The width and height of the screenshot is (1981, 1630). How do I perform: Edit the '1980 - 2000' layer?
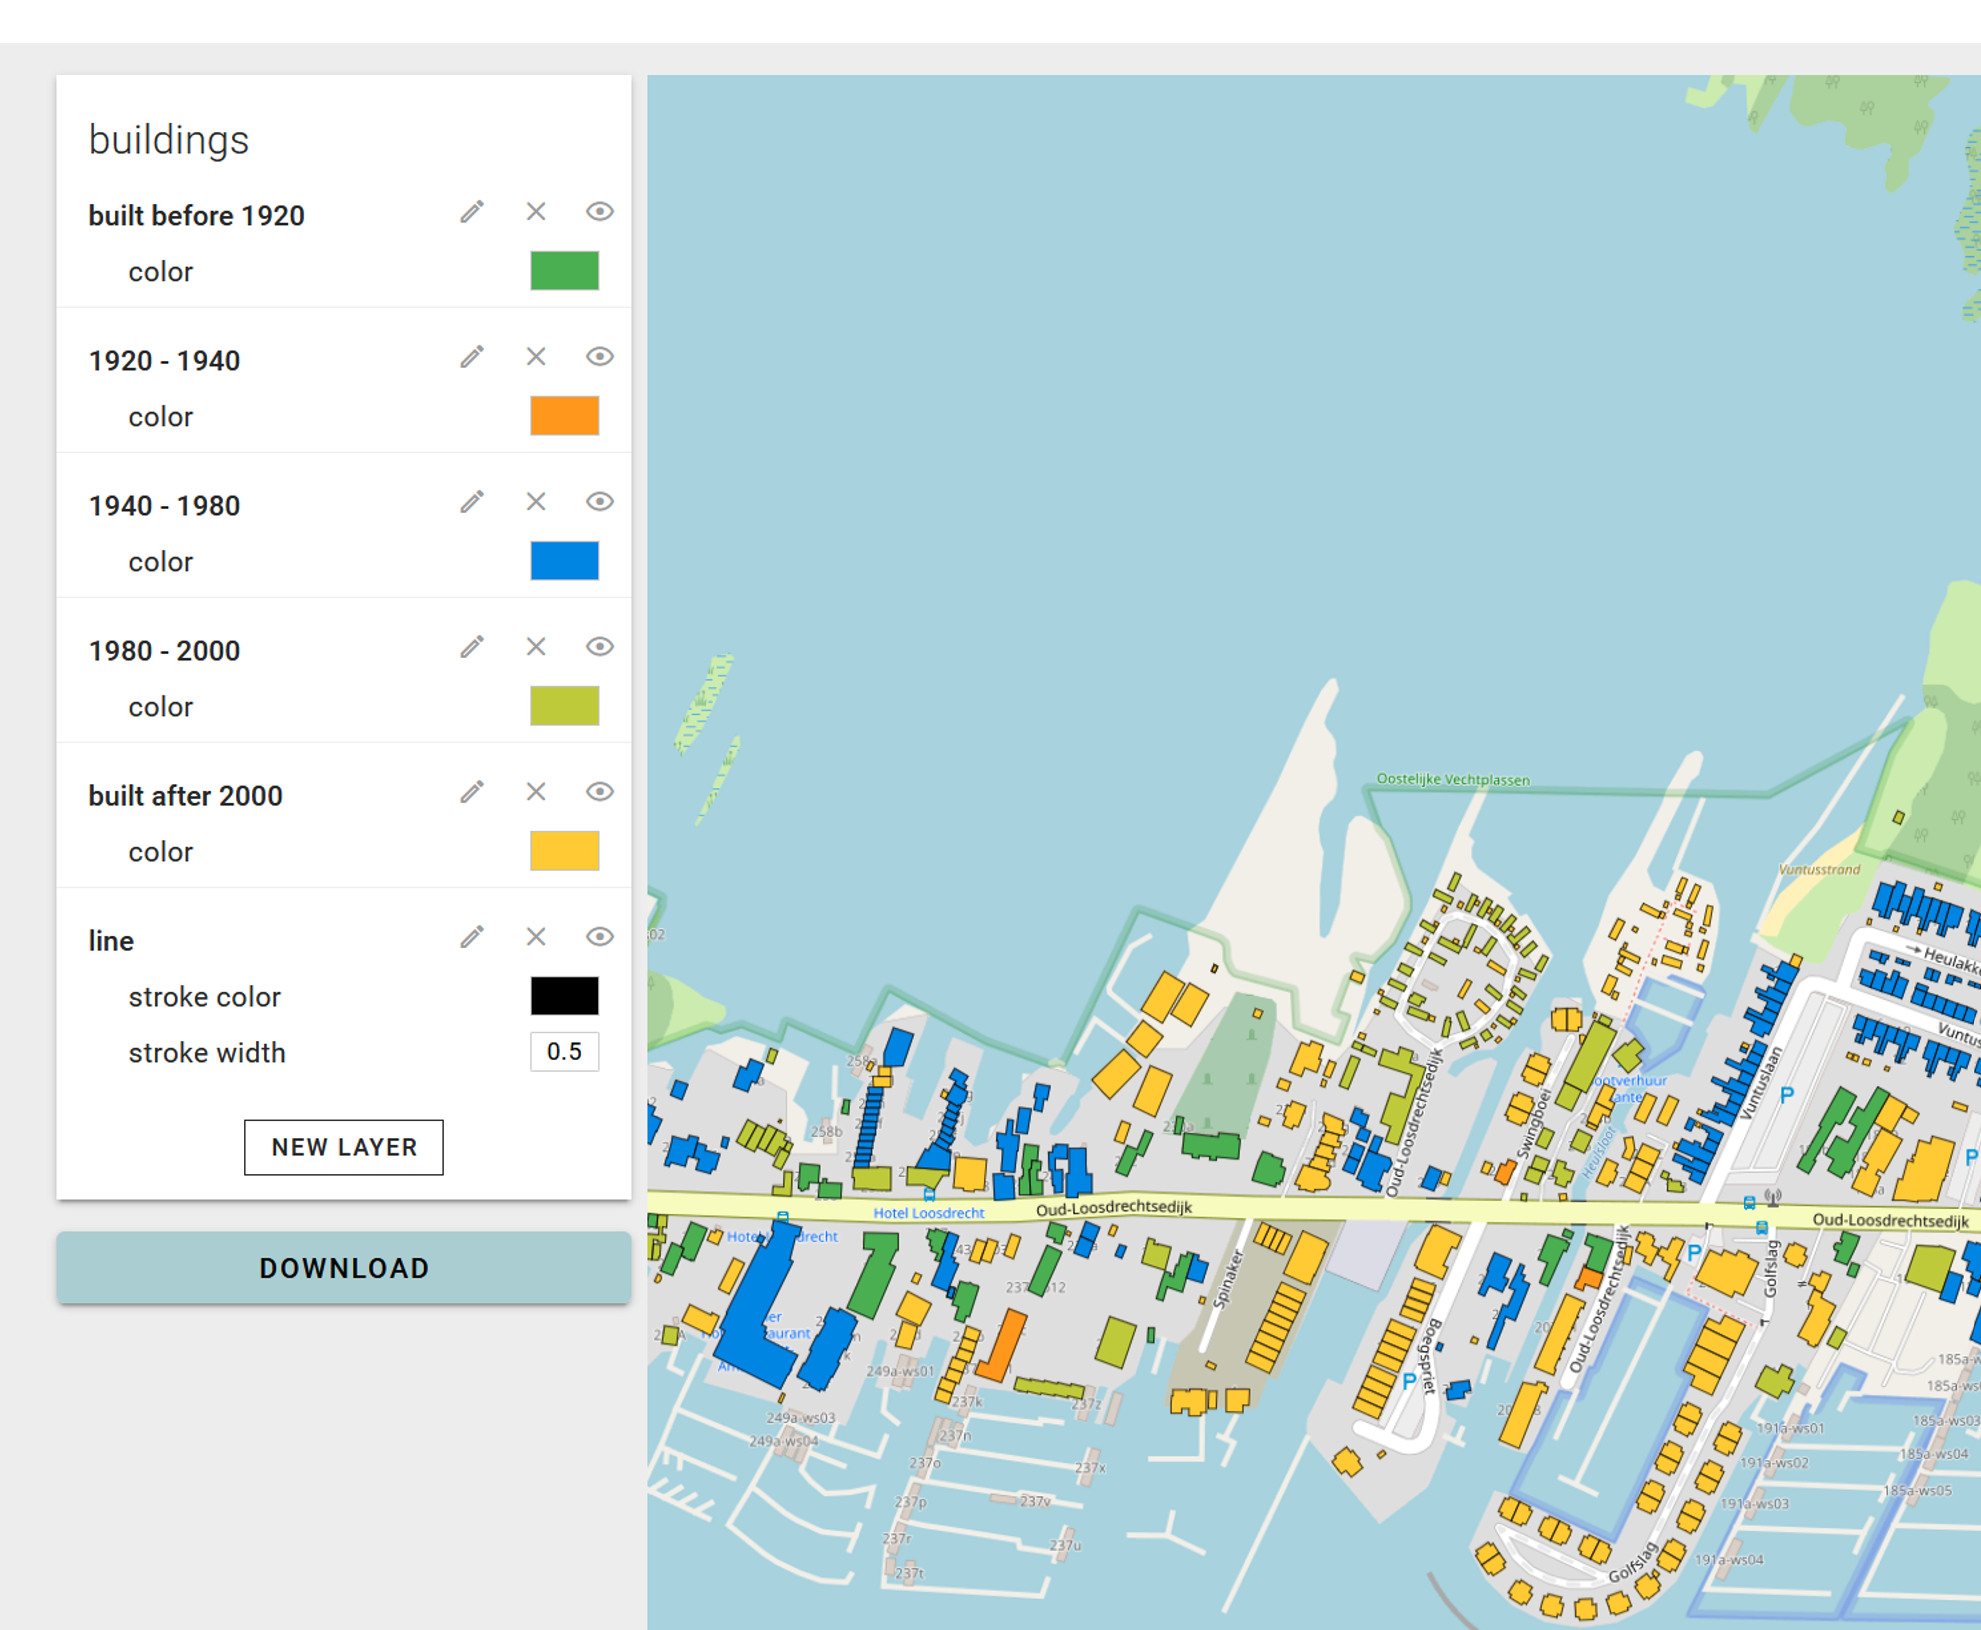472,647
